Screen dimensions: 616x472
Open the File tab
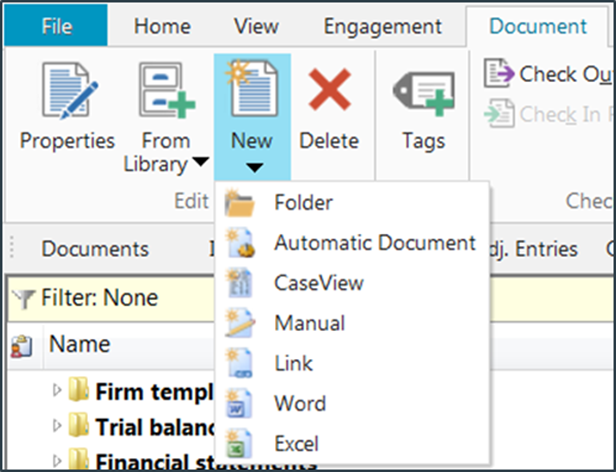[56, 26]
